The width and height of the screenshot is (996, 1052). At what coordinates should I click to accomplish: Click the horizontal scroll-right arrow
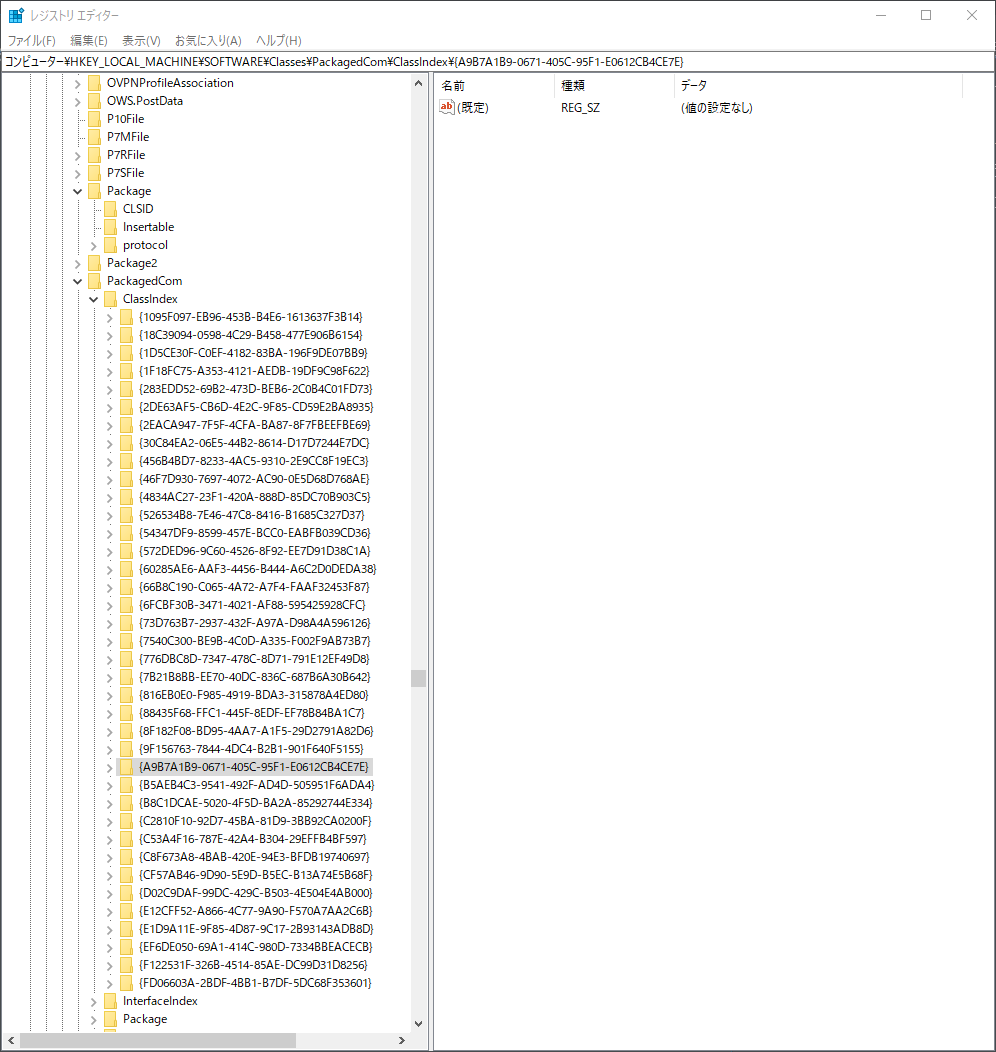(402, 1041)
